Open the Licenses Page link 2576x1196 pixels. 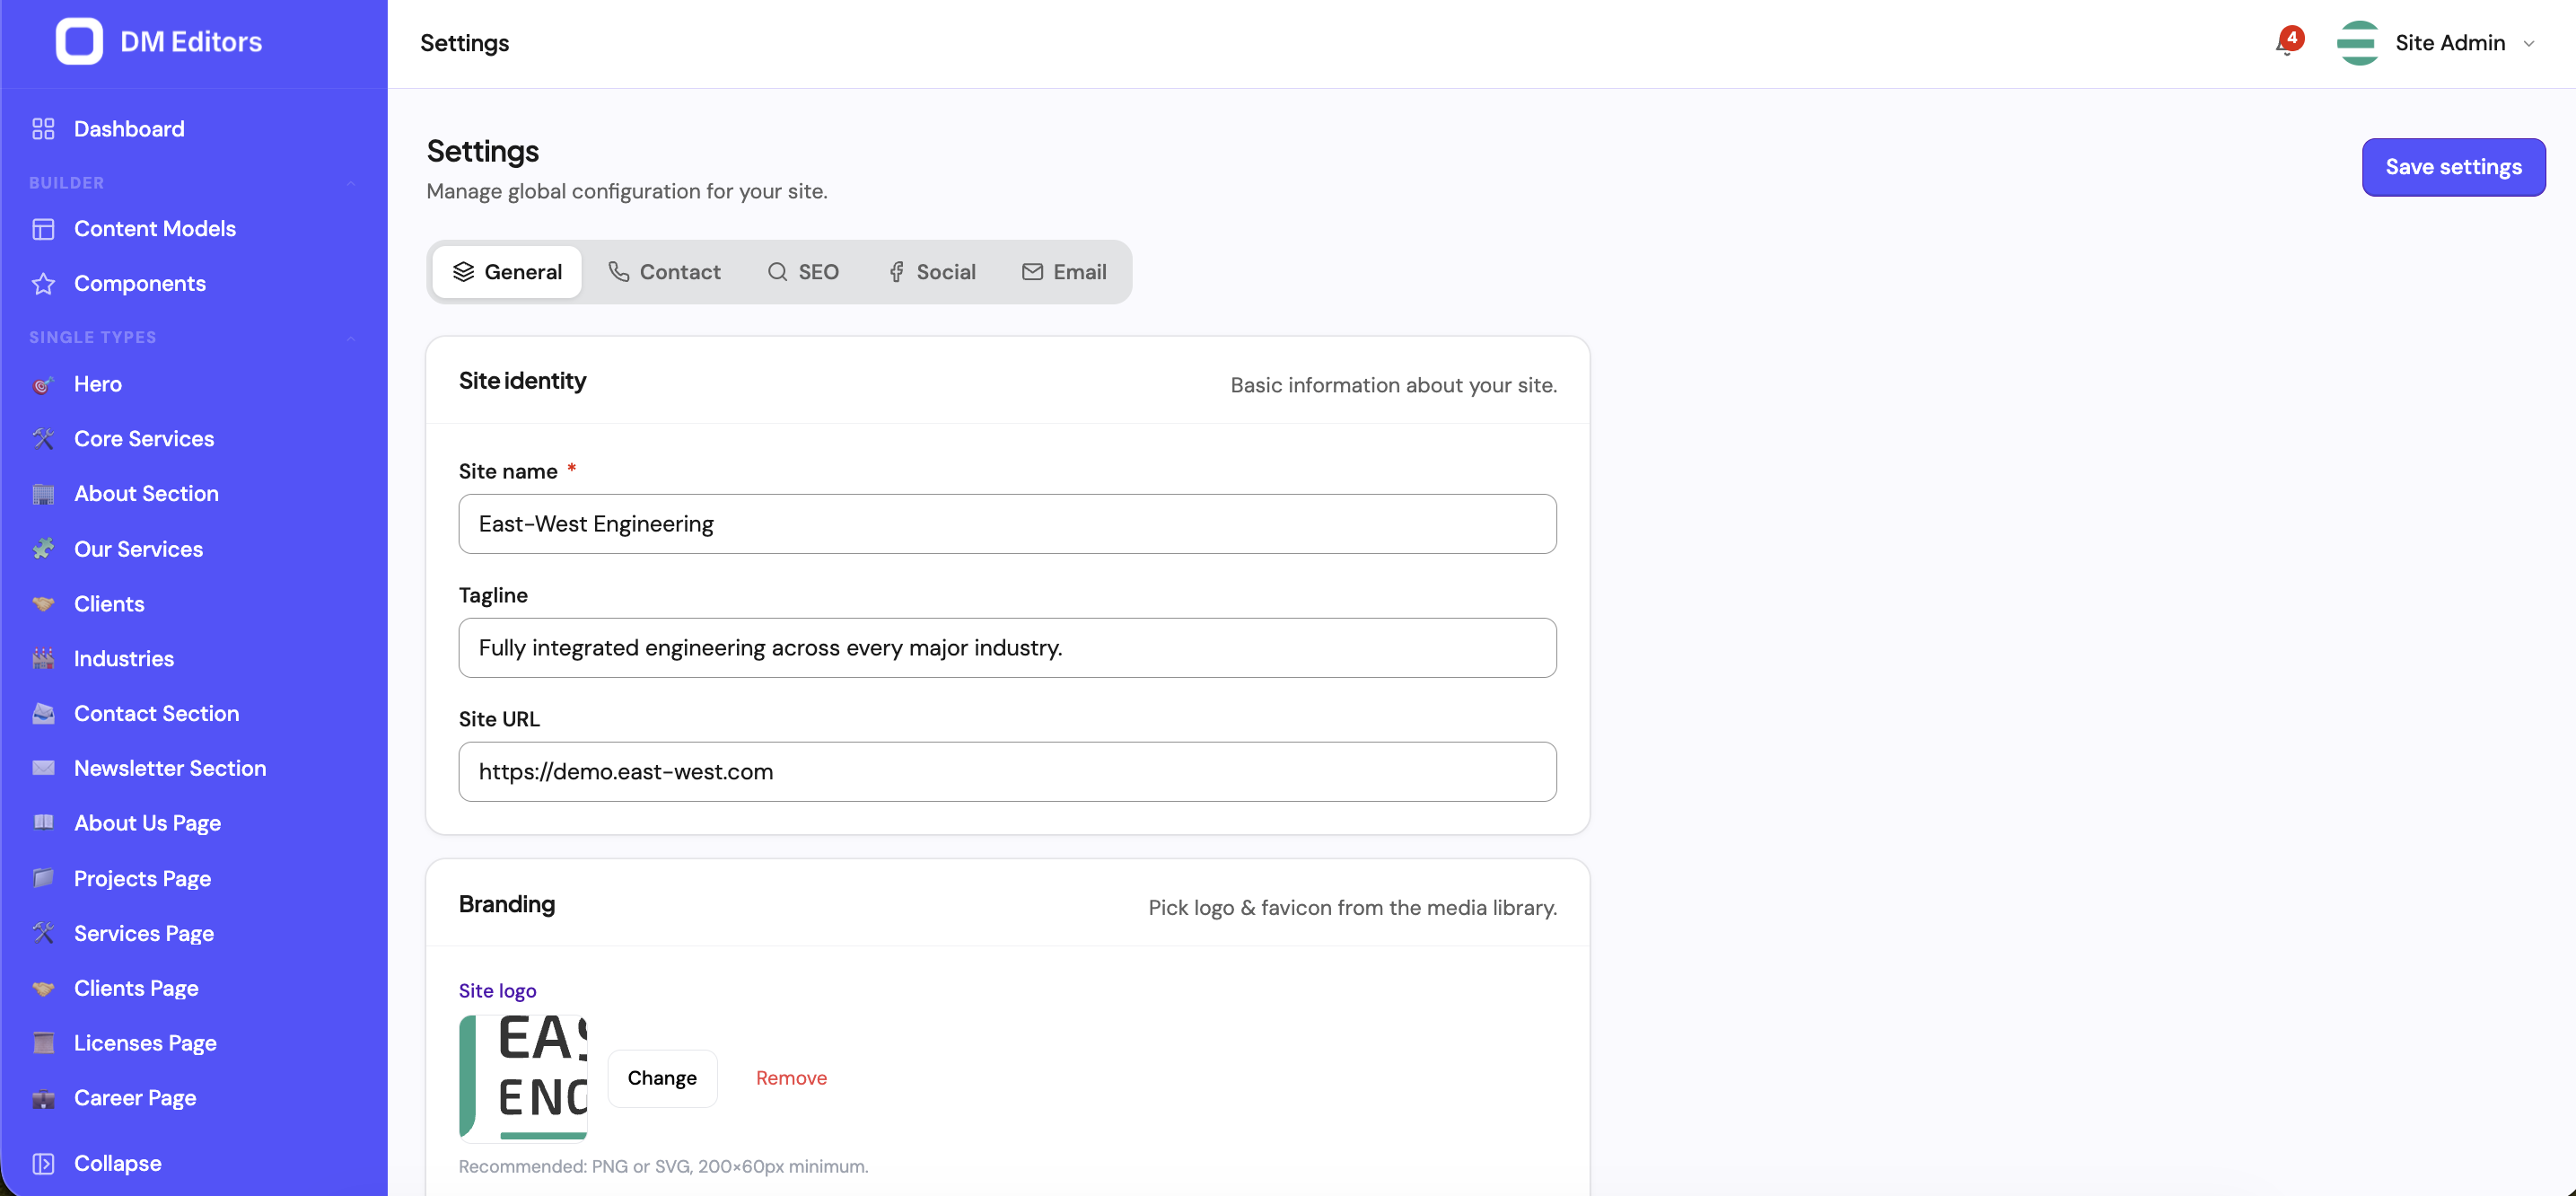(145, 1043)
